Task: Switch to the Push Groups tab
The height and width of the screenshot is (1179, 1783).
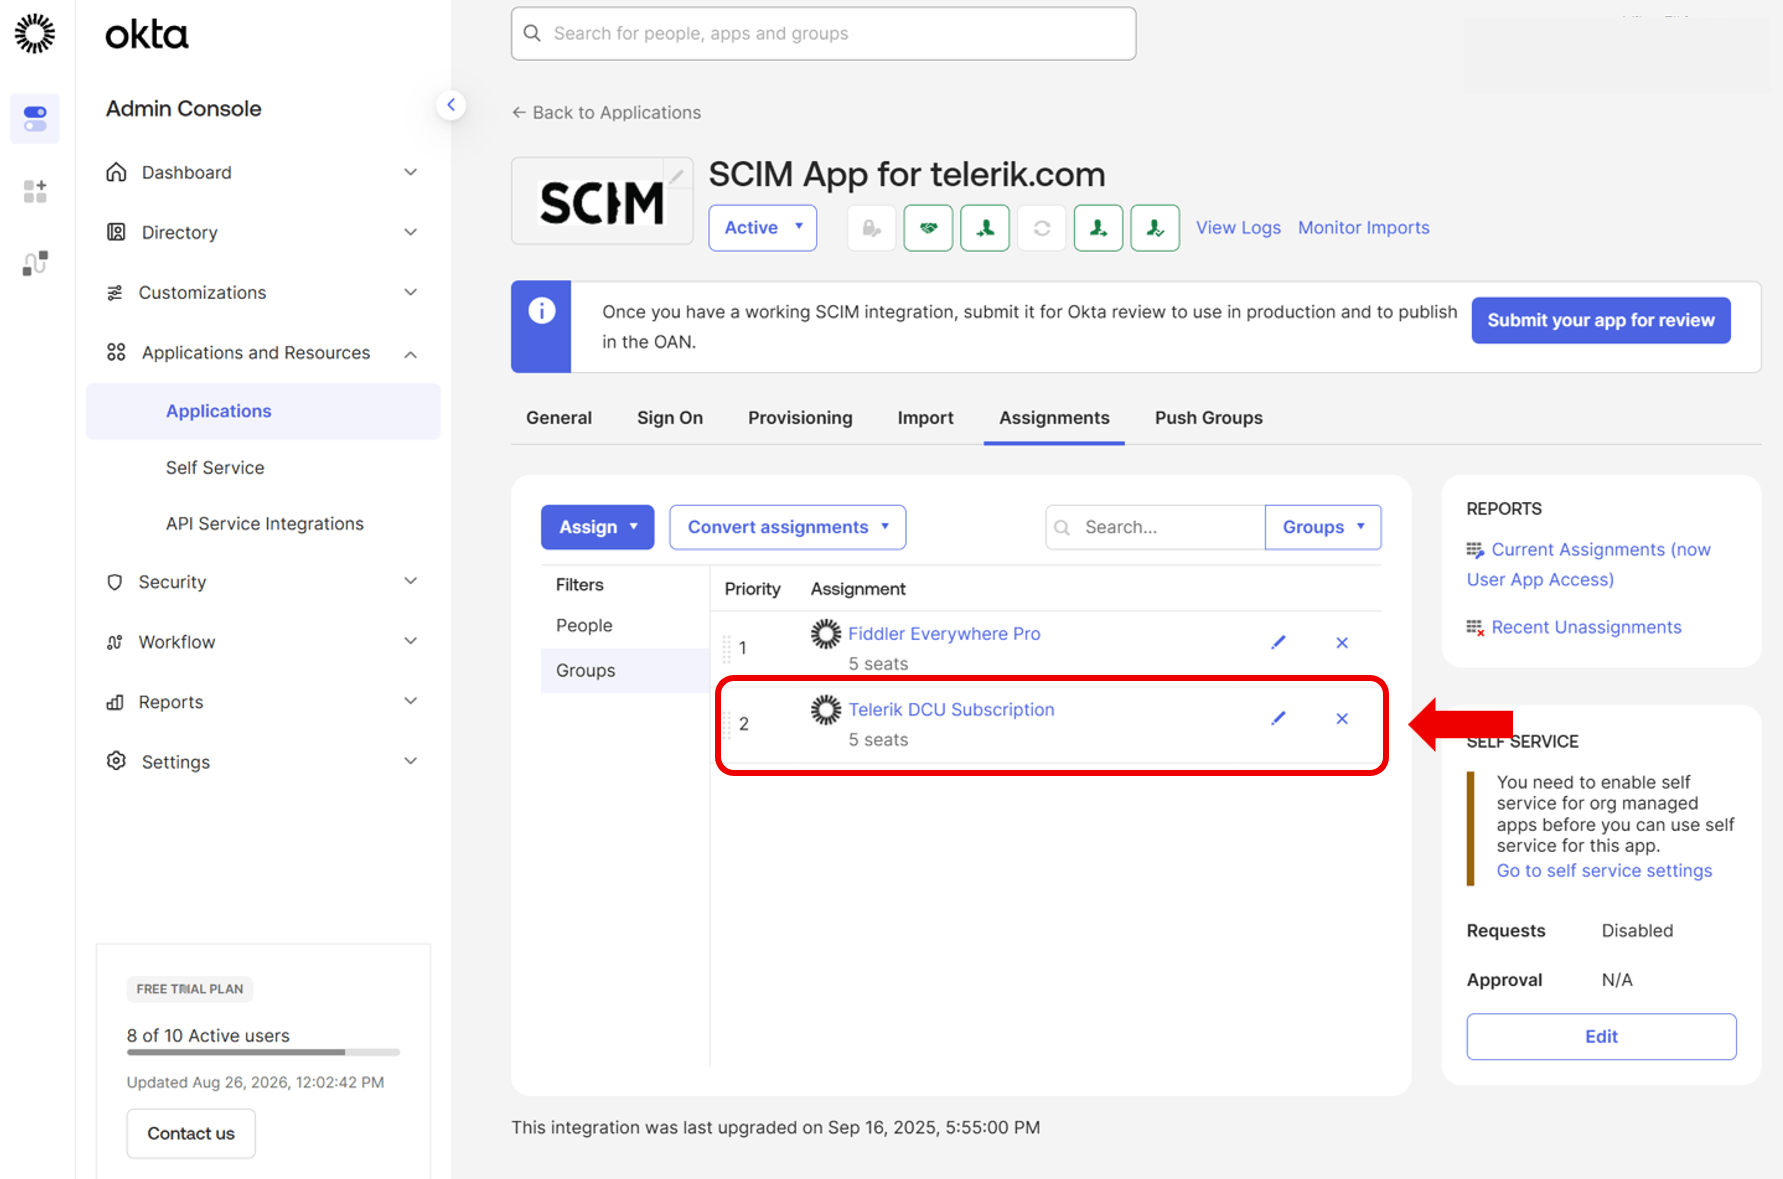Action: pyautogui.click(x=1209, y=418)
